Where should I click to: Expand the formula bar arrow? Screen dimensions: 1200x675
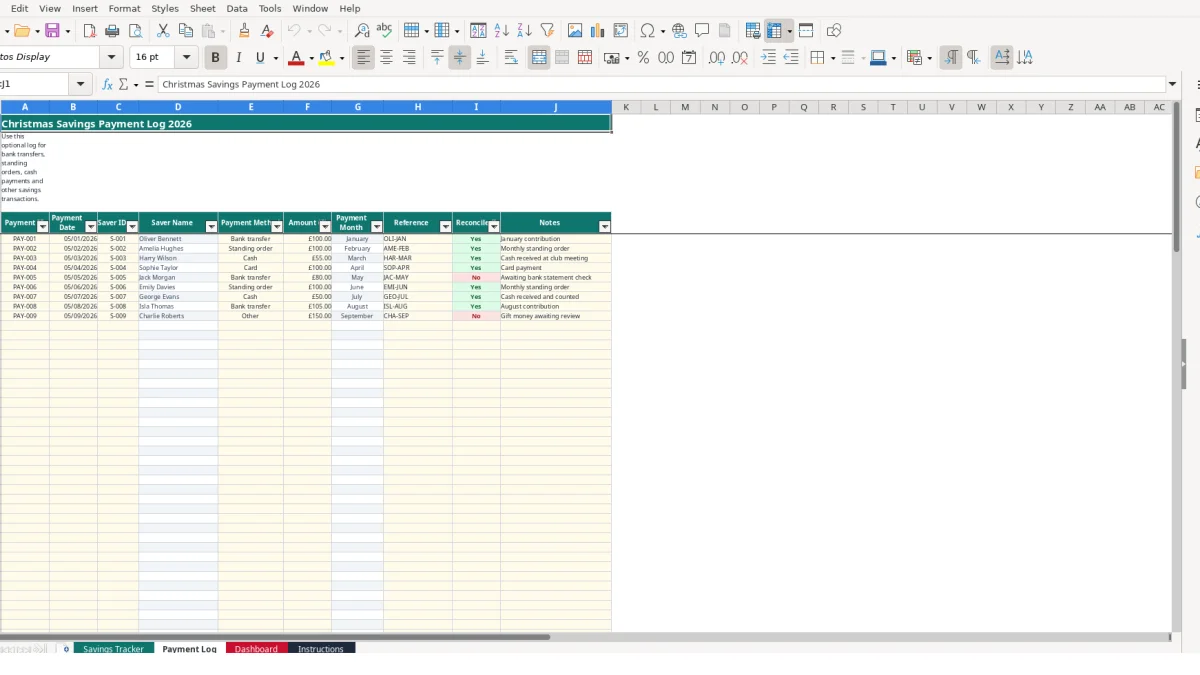(1173, 85)
